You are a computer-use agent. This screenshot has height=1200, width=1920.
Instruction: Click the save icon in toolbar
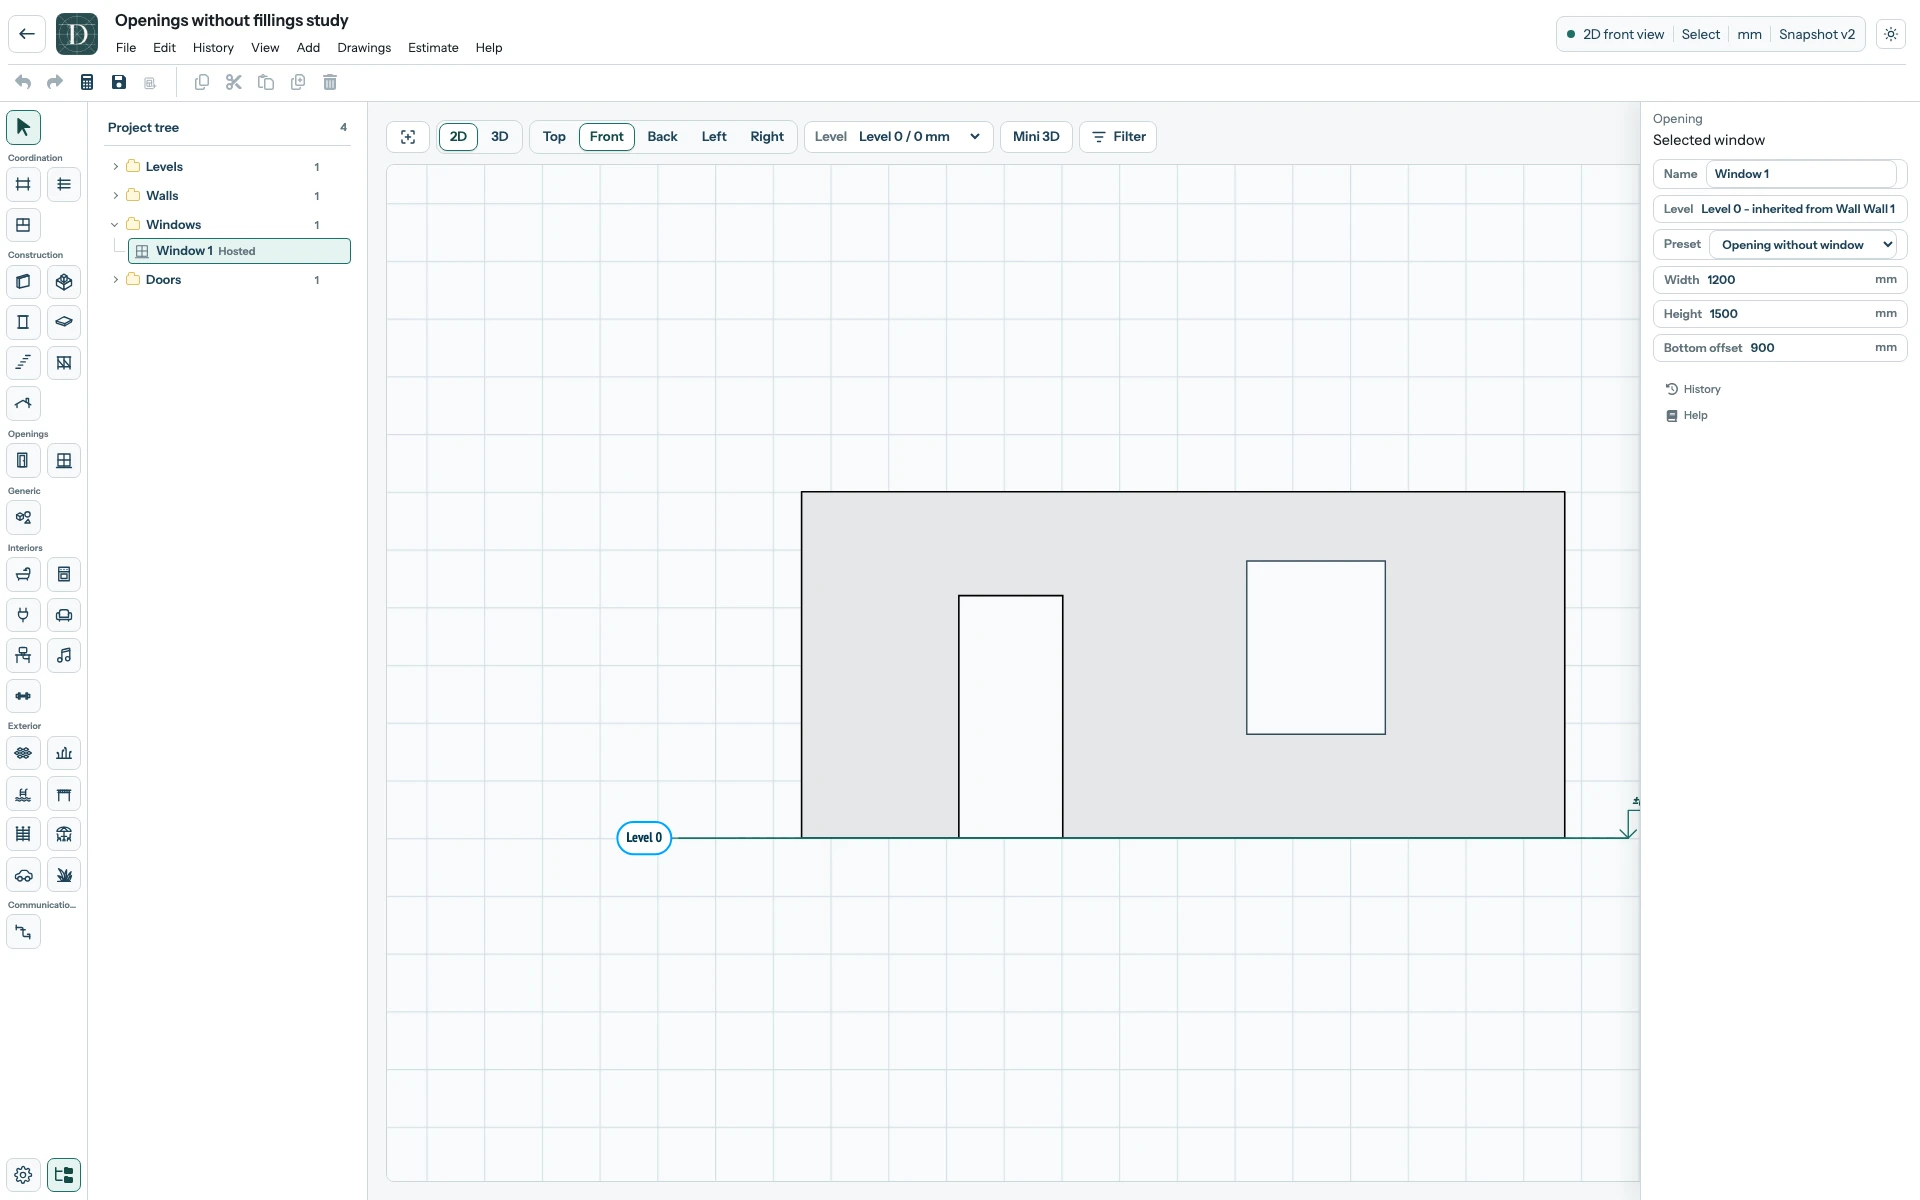pos(119,82)
